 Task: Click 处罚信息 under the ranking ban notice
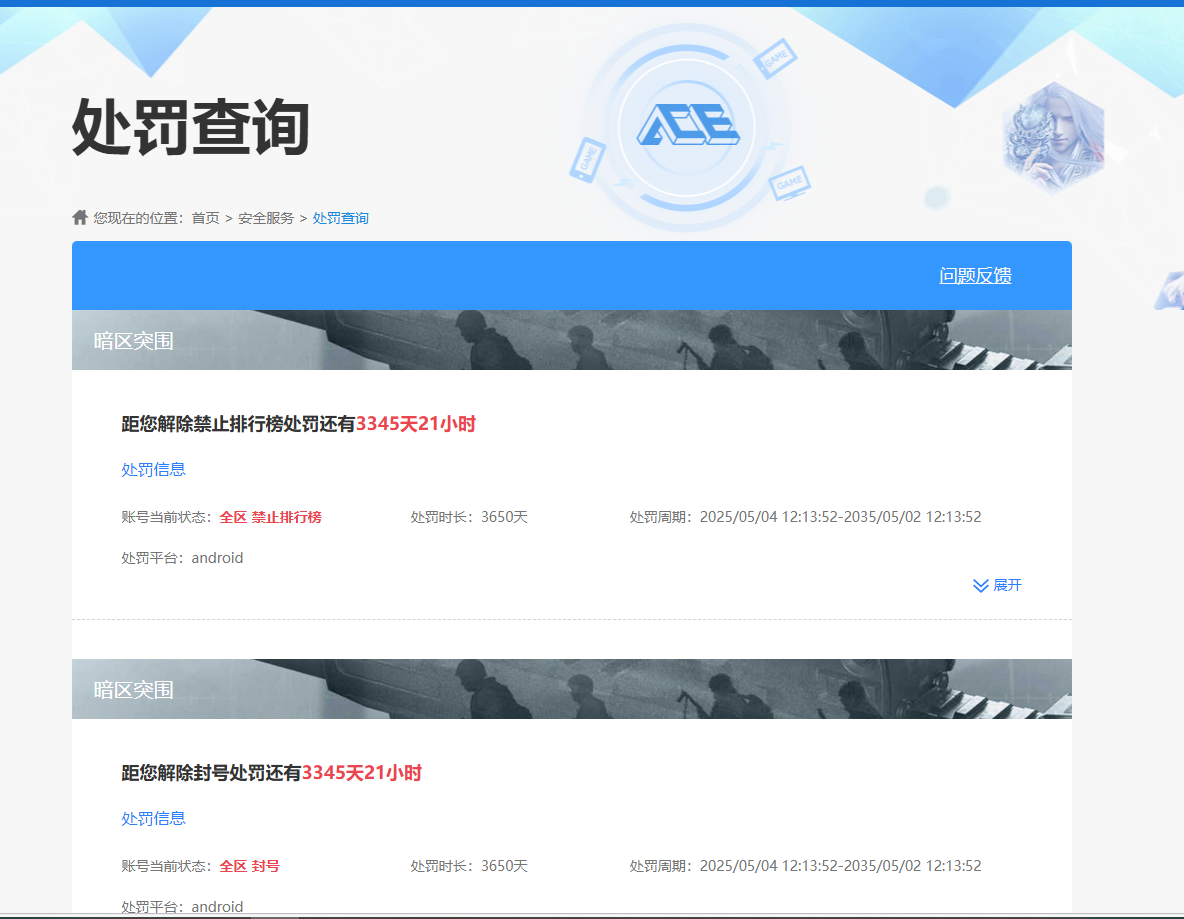[153, 469]
